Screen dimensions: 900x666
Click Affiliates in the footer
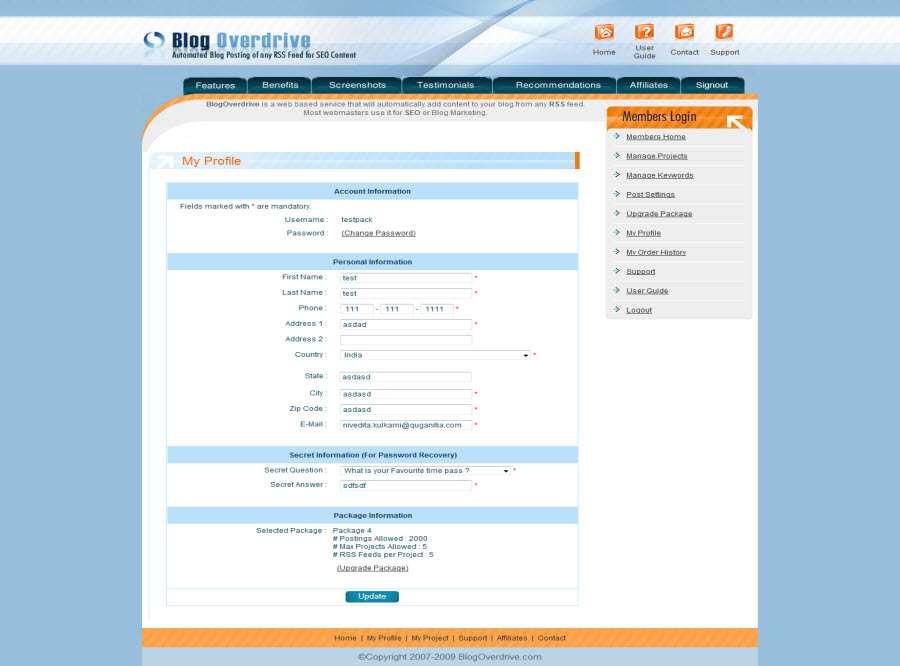(512, 638)
